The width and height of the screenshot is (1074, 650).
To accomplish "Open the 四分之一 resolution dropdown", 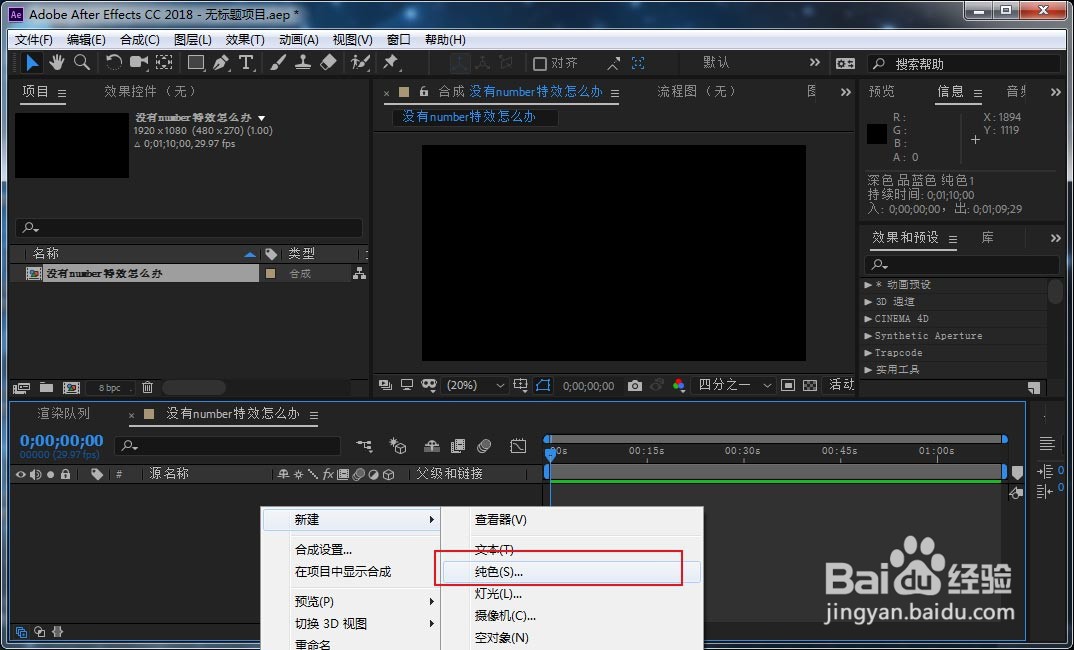I will click(733, 386).
